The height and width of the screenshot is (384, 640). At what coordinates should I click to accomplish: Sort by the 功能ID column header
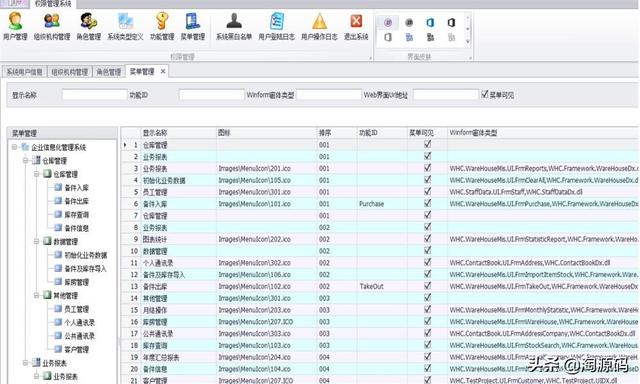point(382,133)
